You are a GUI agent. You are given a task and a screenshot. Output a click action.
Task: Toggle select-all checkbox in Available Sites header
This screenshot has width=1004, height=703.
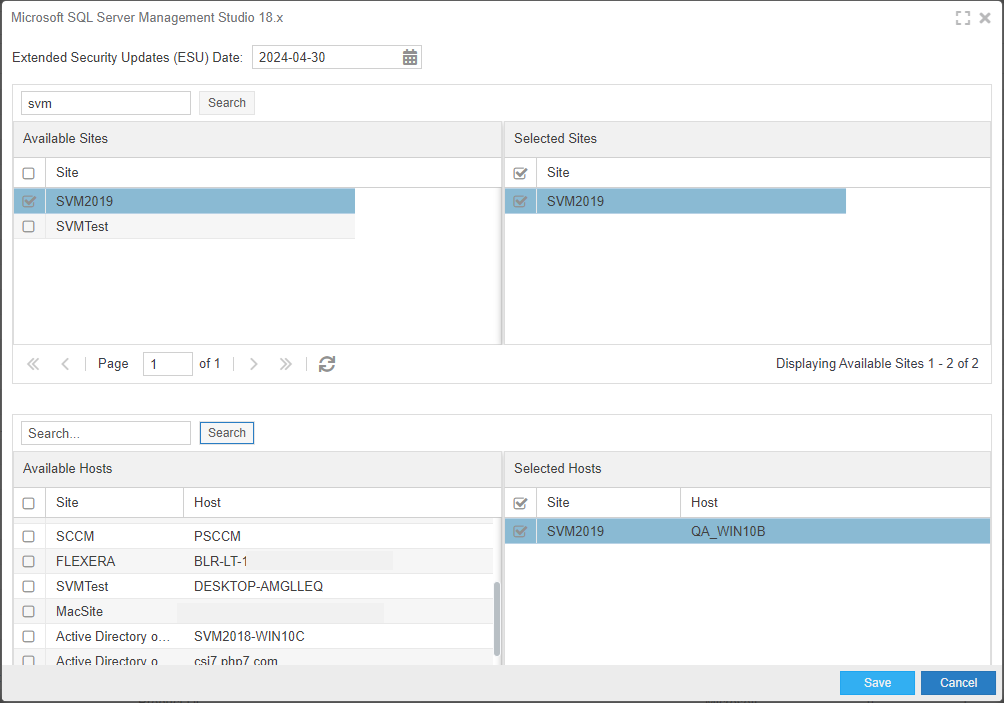pos(29,174)
